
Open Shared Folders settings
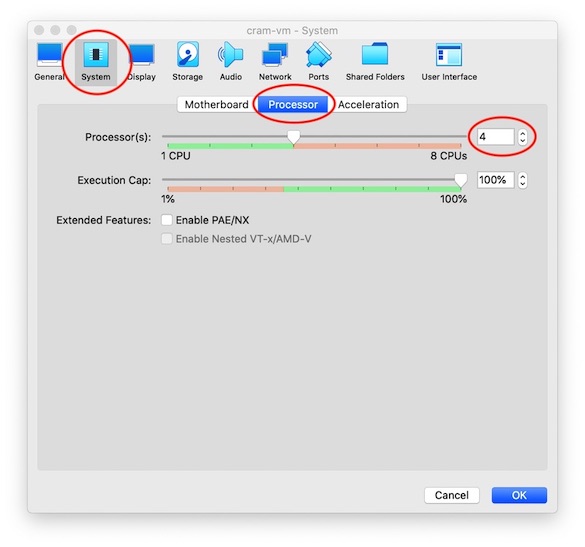coord(375,62)
